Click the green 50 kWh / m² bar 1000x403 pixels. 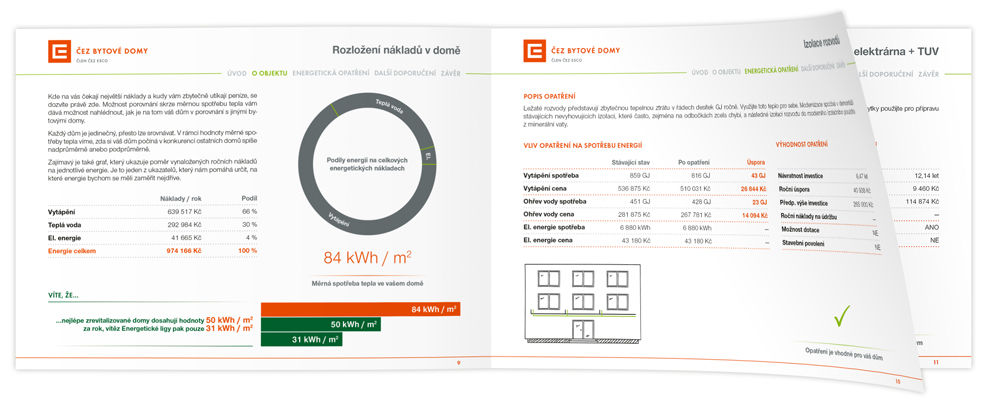[x=320, y=324]
